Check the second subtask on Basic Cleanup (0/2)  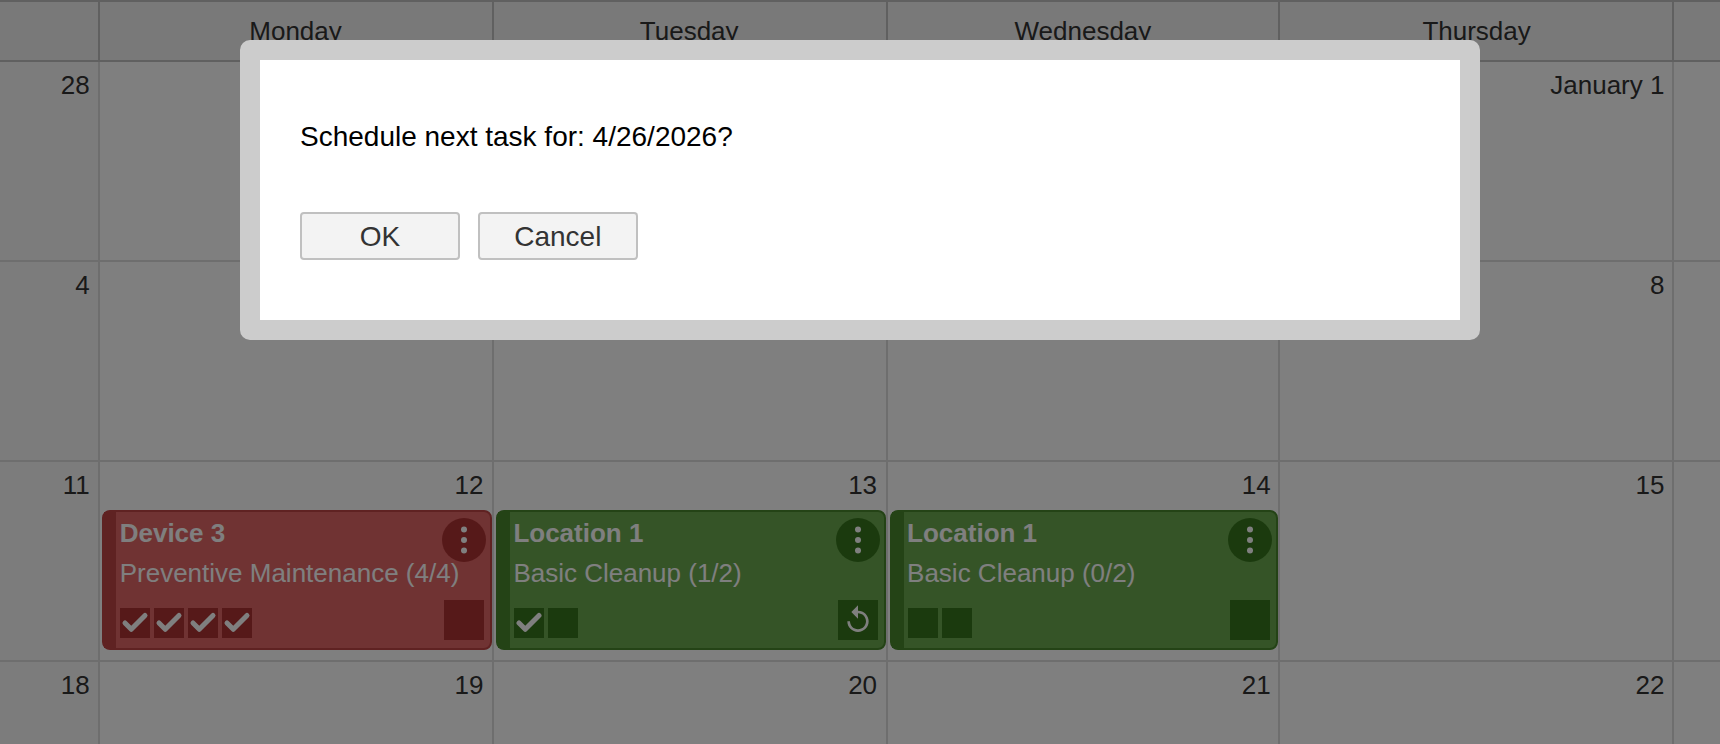click(x=956, y=622)
